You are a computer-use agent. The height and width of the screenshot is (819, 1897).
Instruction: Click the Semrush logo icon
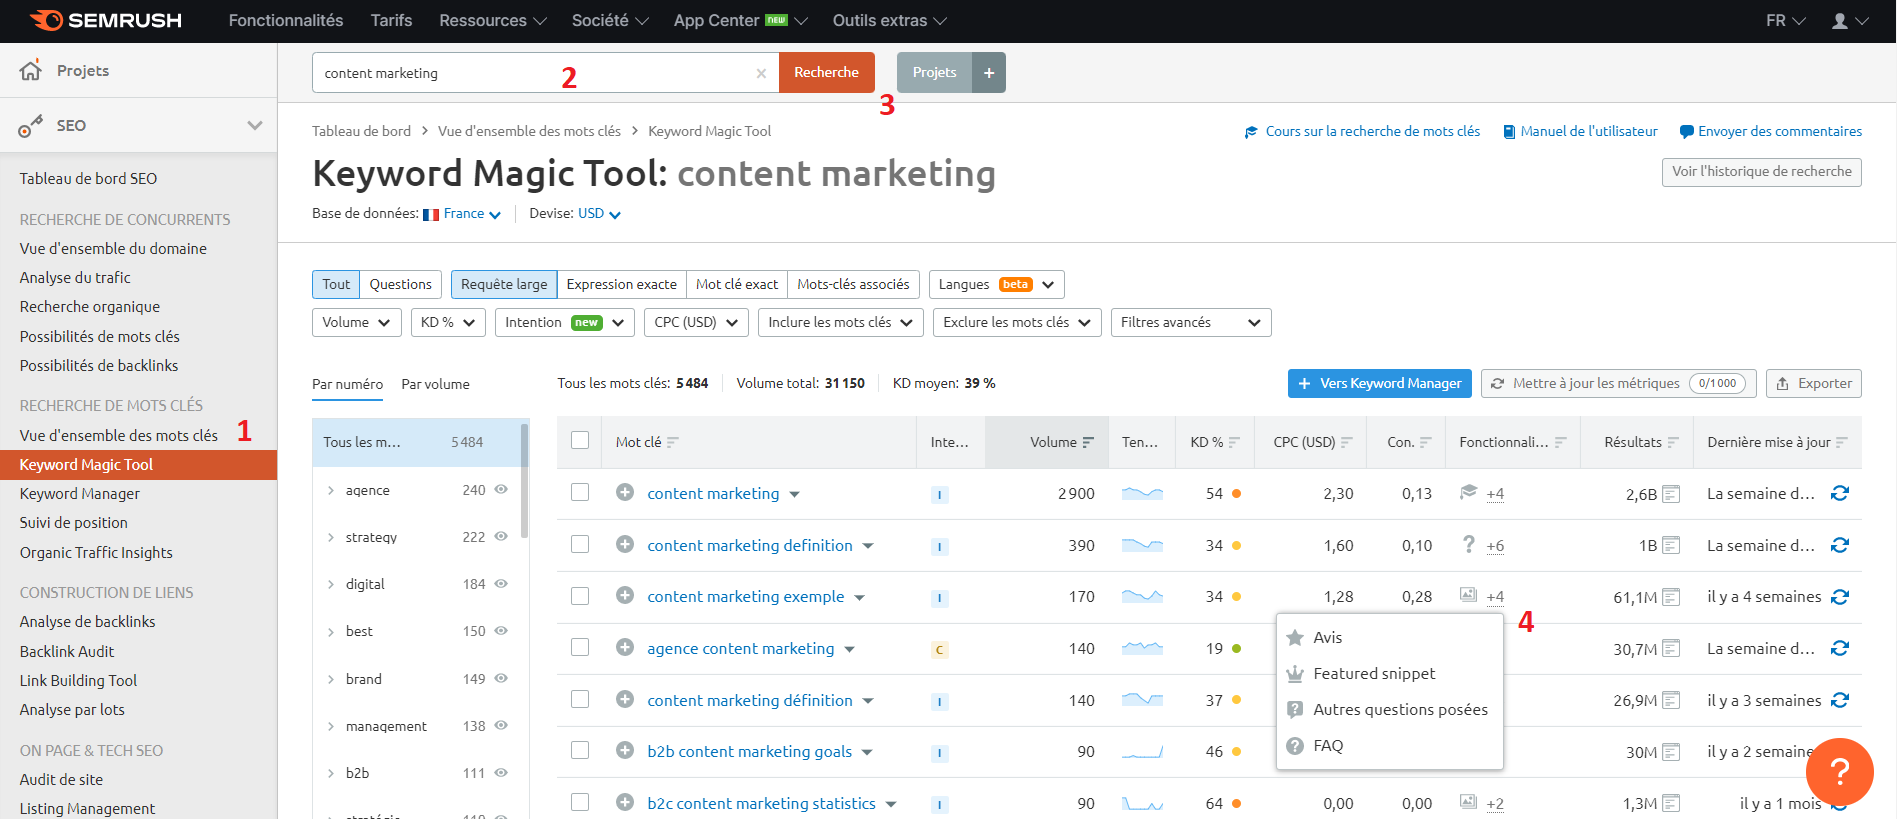coord(47,20)
